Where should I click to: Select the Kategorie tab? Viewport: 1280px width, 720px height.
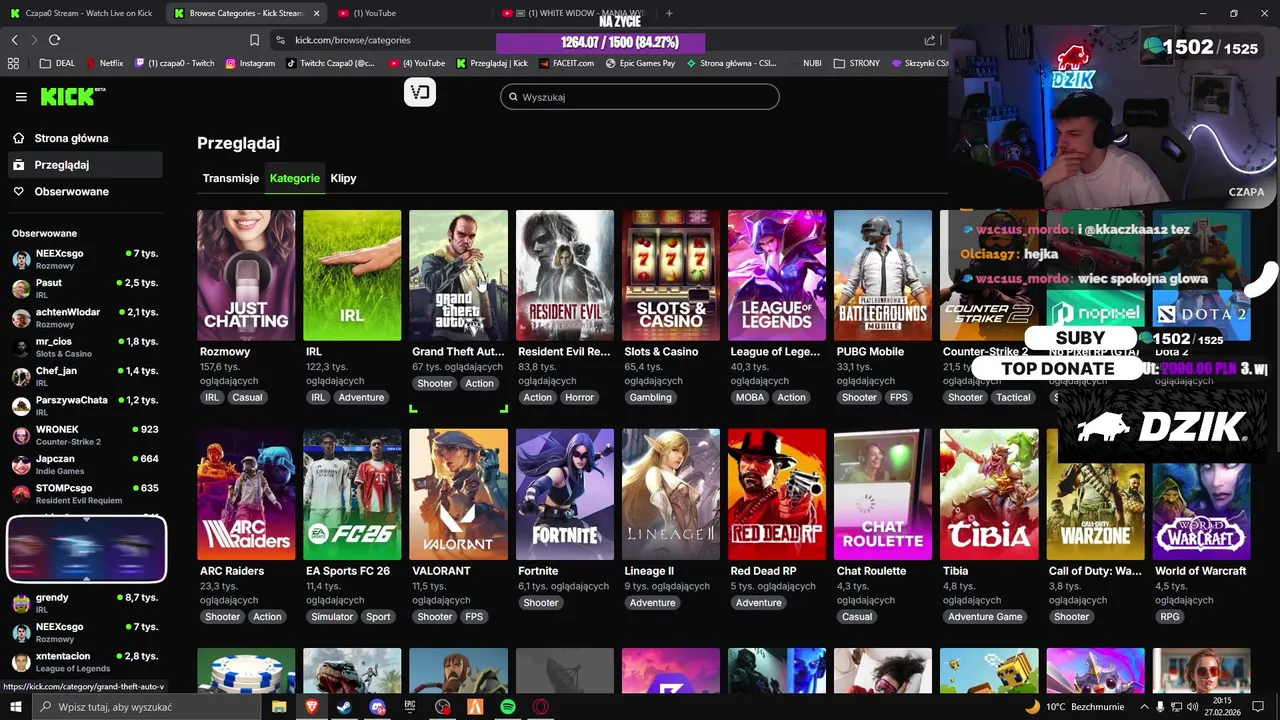click(295, 178)
